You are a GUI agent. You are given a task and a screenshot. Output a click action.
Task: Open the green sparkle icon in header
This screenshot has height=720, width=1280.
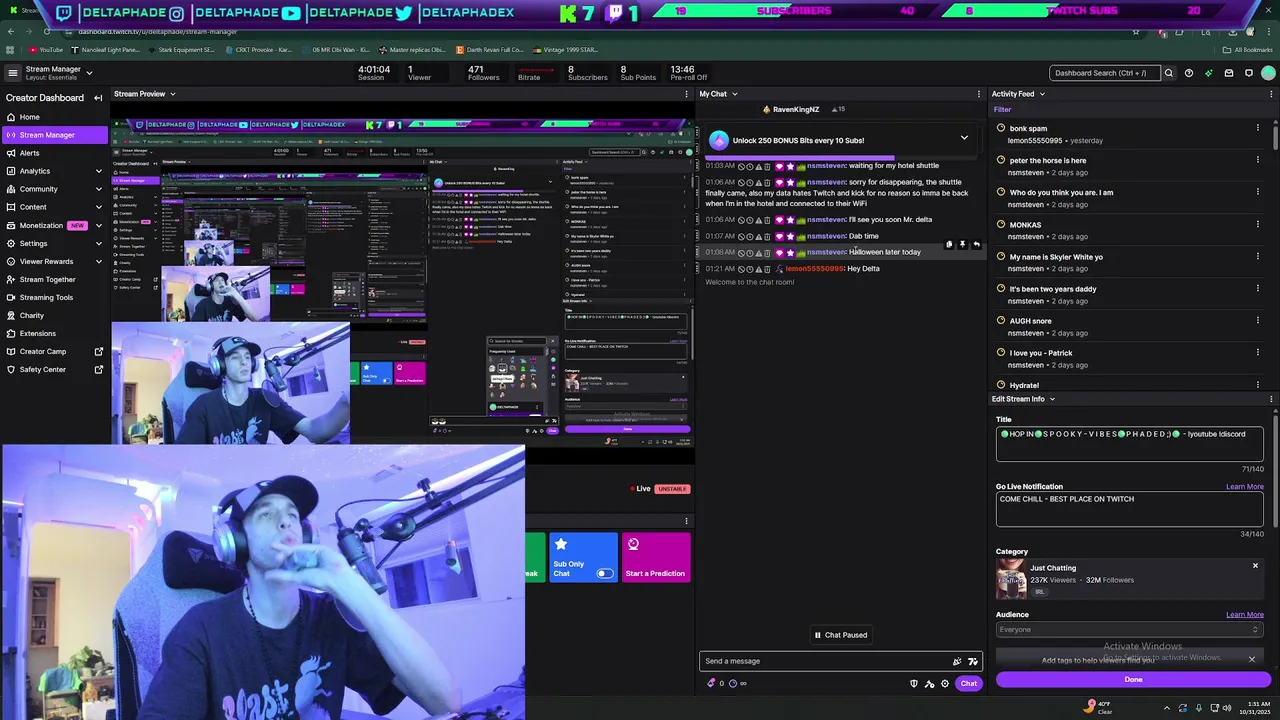(x=1208, y=73)
